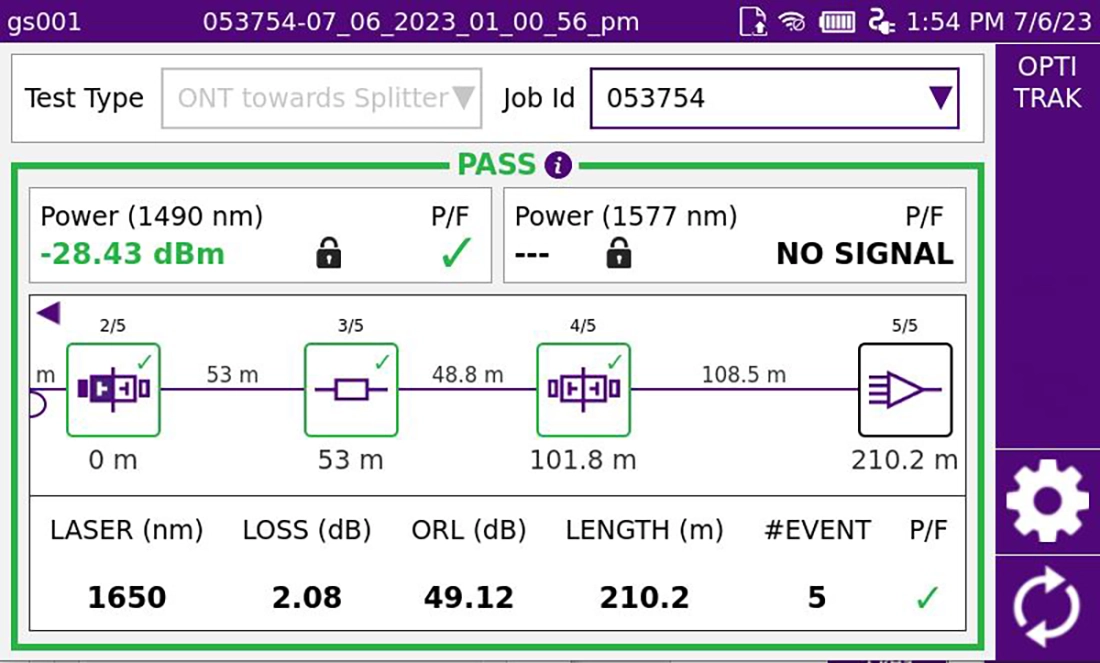Select the 5/5 splitter event icon
Image resolution: width=1100 pixels, height=663 pixels.
[x=905, y=389]
